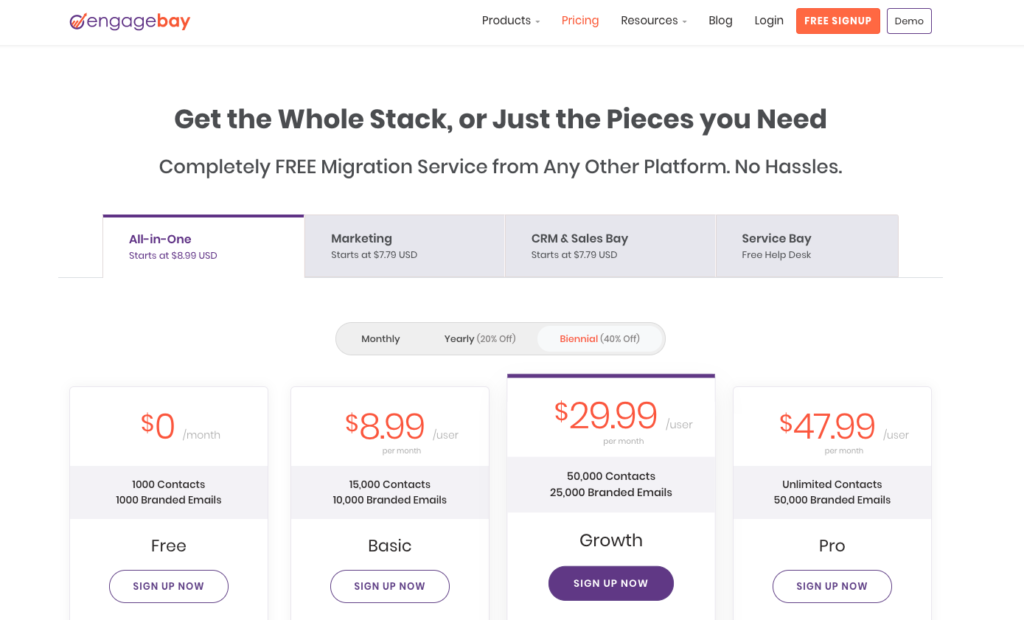Expand the Resources dropdown menu

[654, 21]
